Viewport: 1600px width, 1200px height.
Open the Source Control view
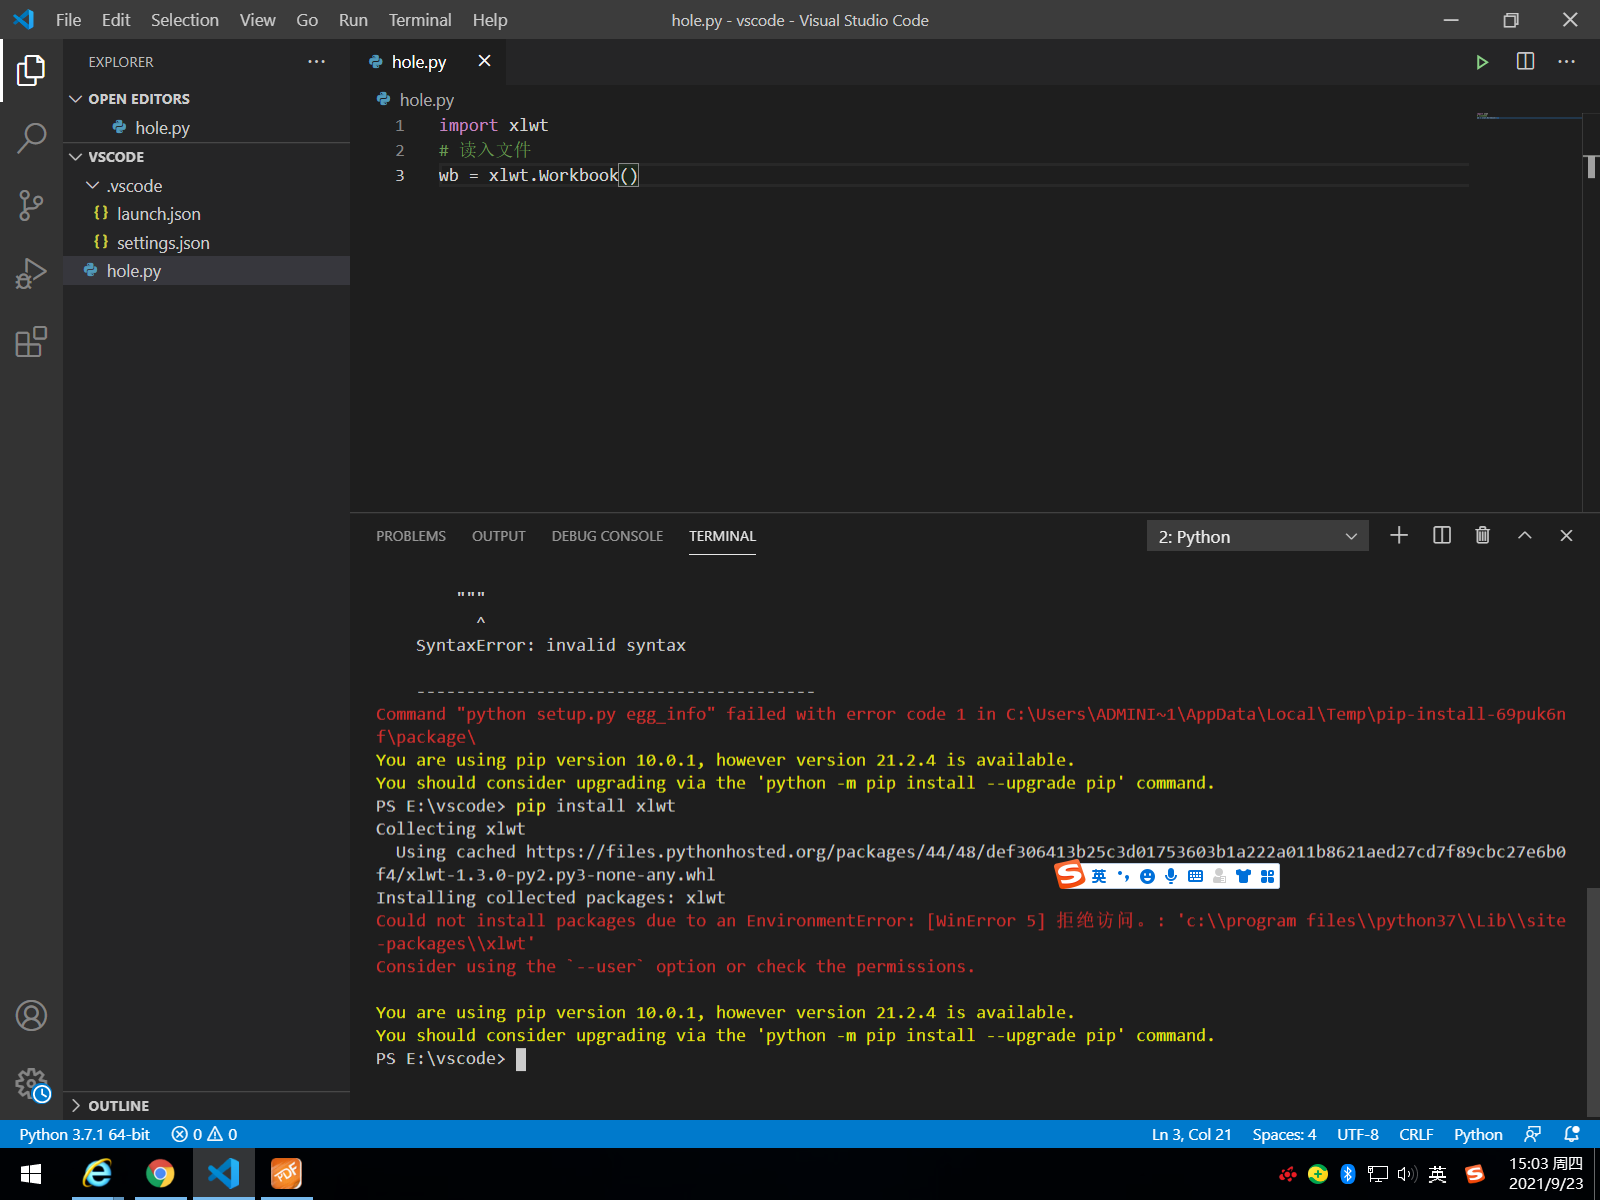pyautogui.click(x=31, y=206)
